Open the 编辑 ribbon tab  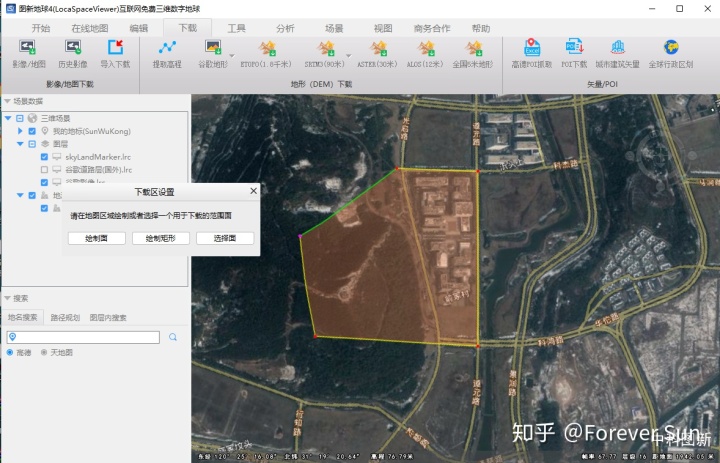coord(139,28)
